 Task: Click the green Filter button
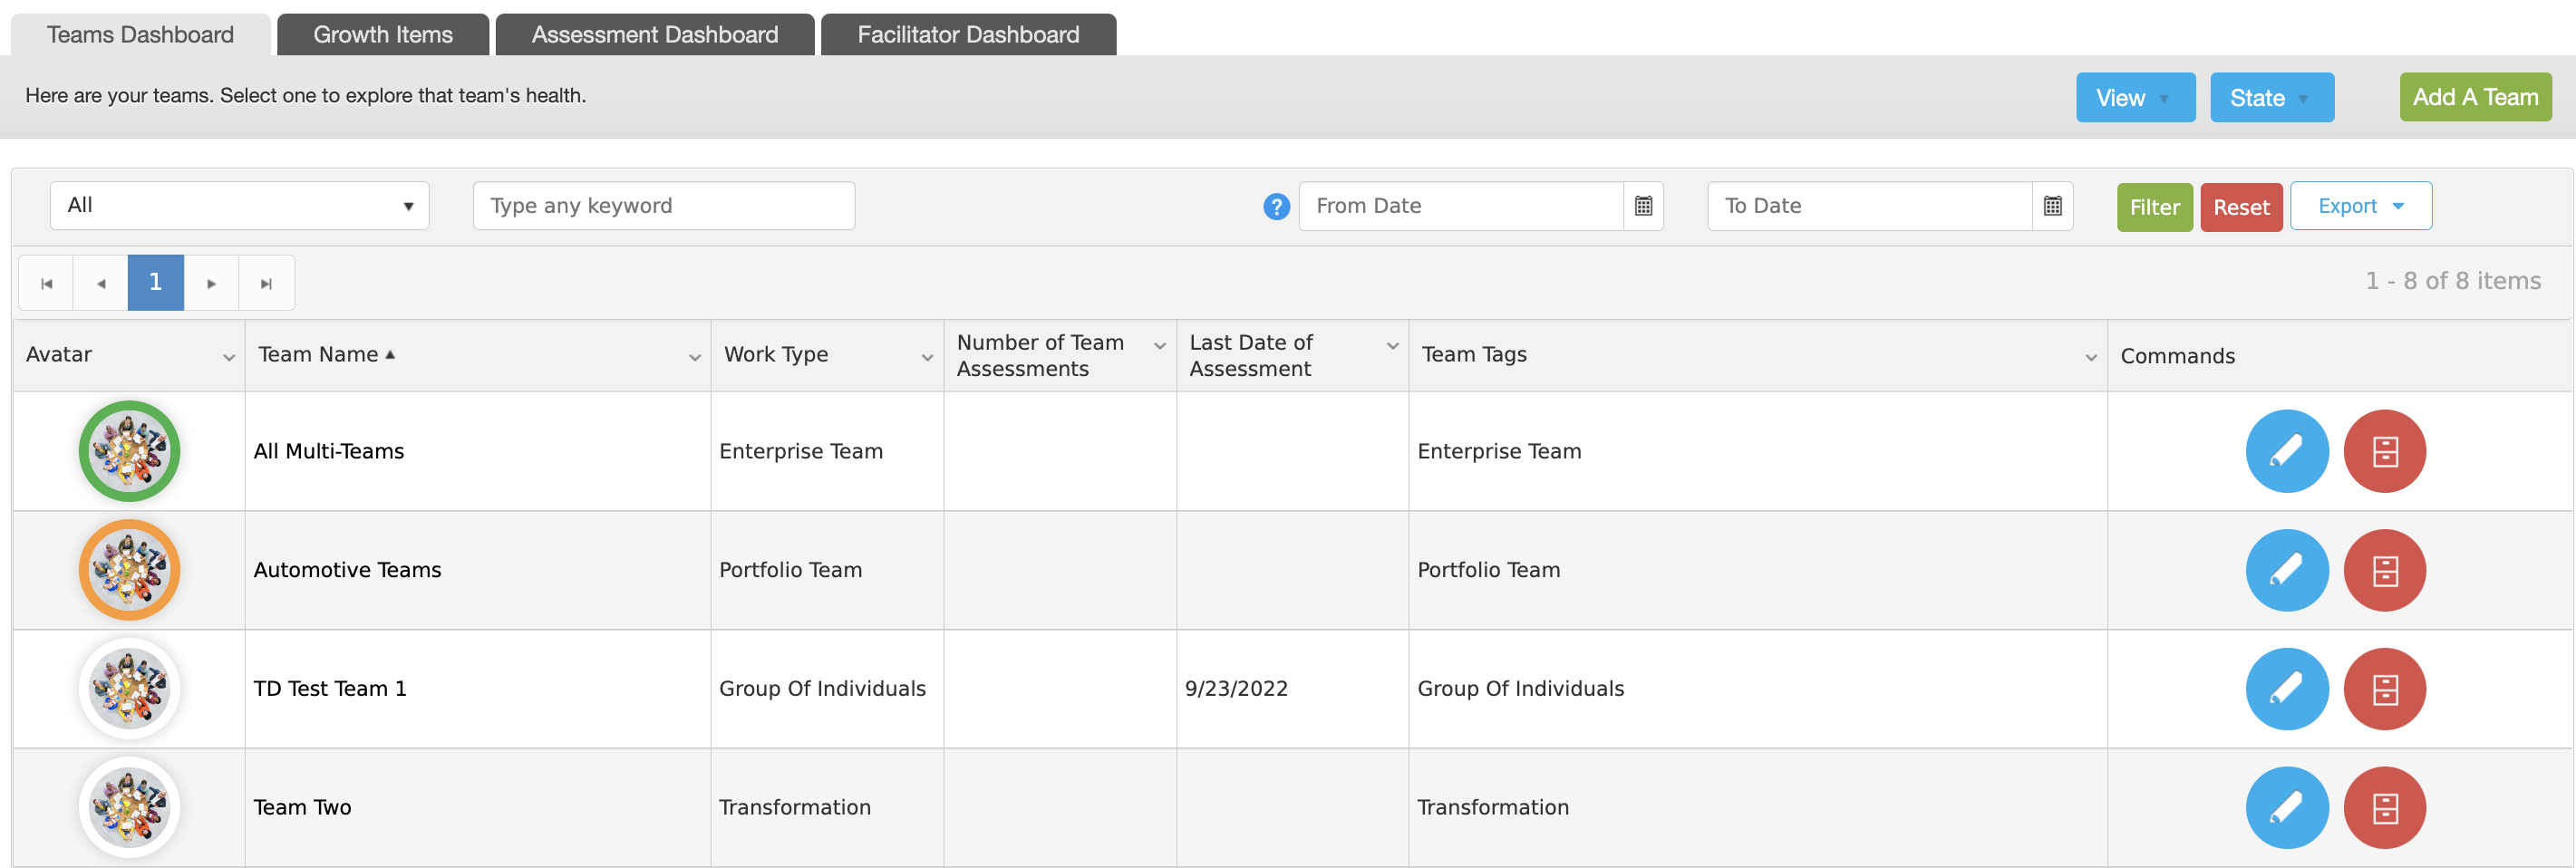click(x=2154, y=207)
